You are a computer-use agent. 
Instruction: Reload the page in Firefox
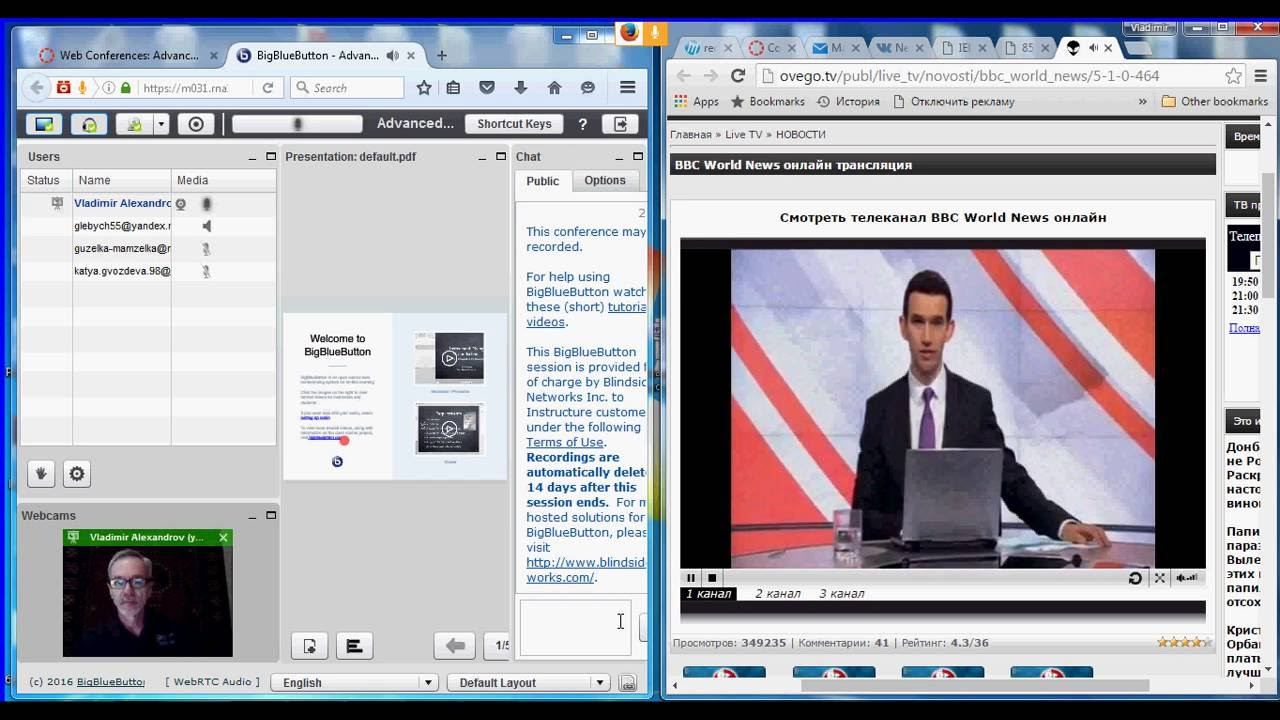pos(268,88)
